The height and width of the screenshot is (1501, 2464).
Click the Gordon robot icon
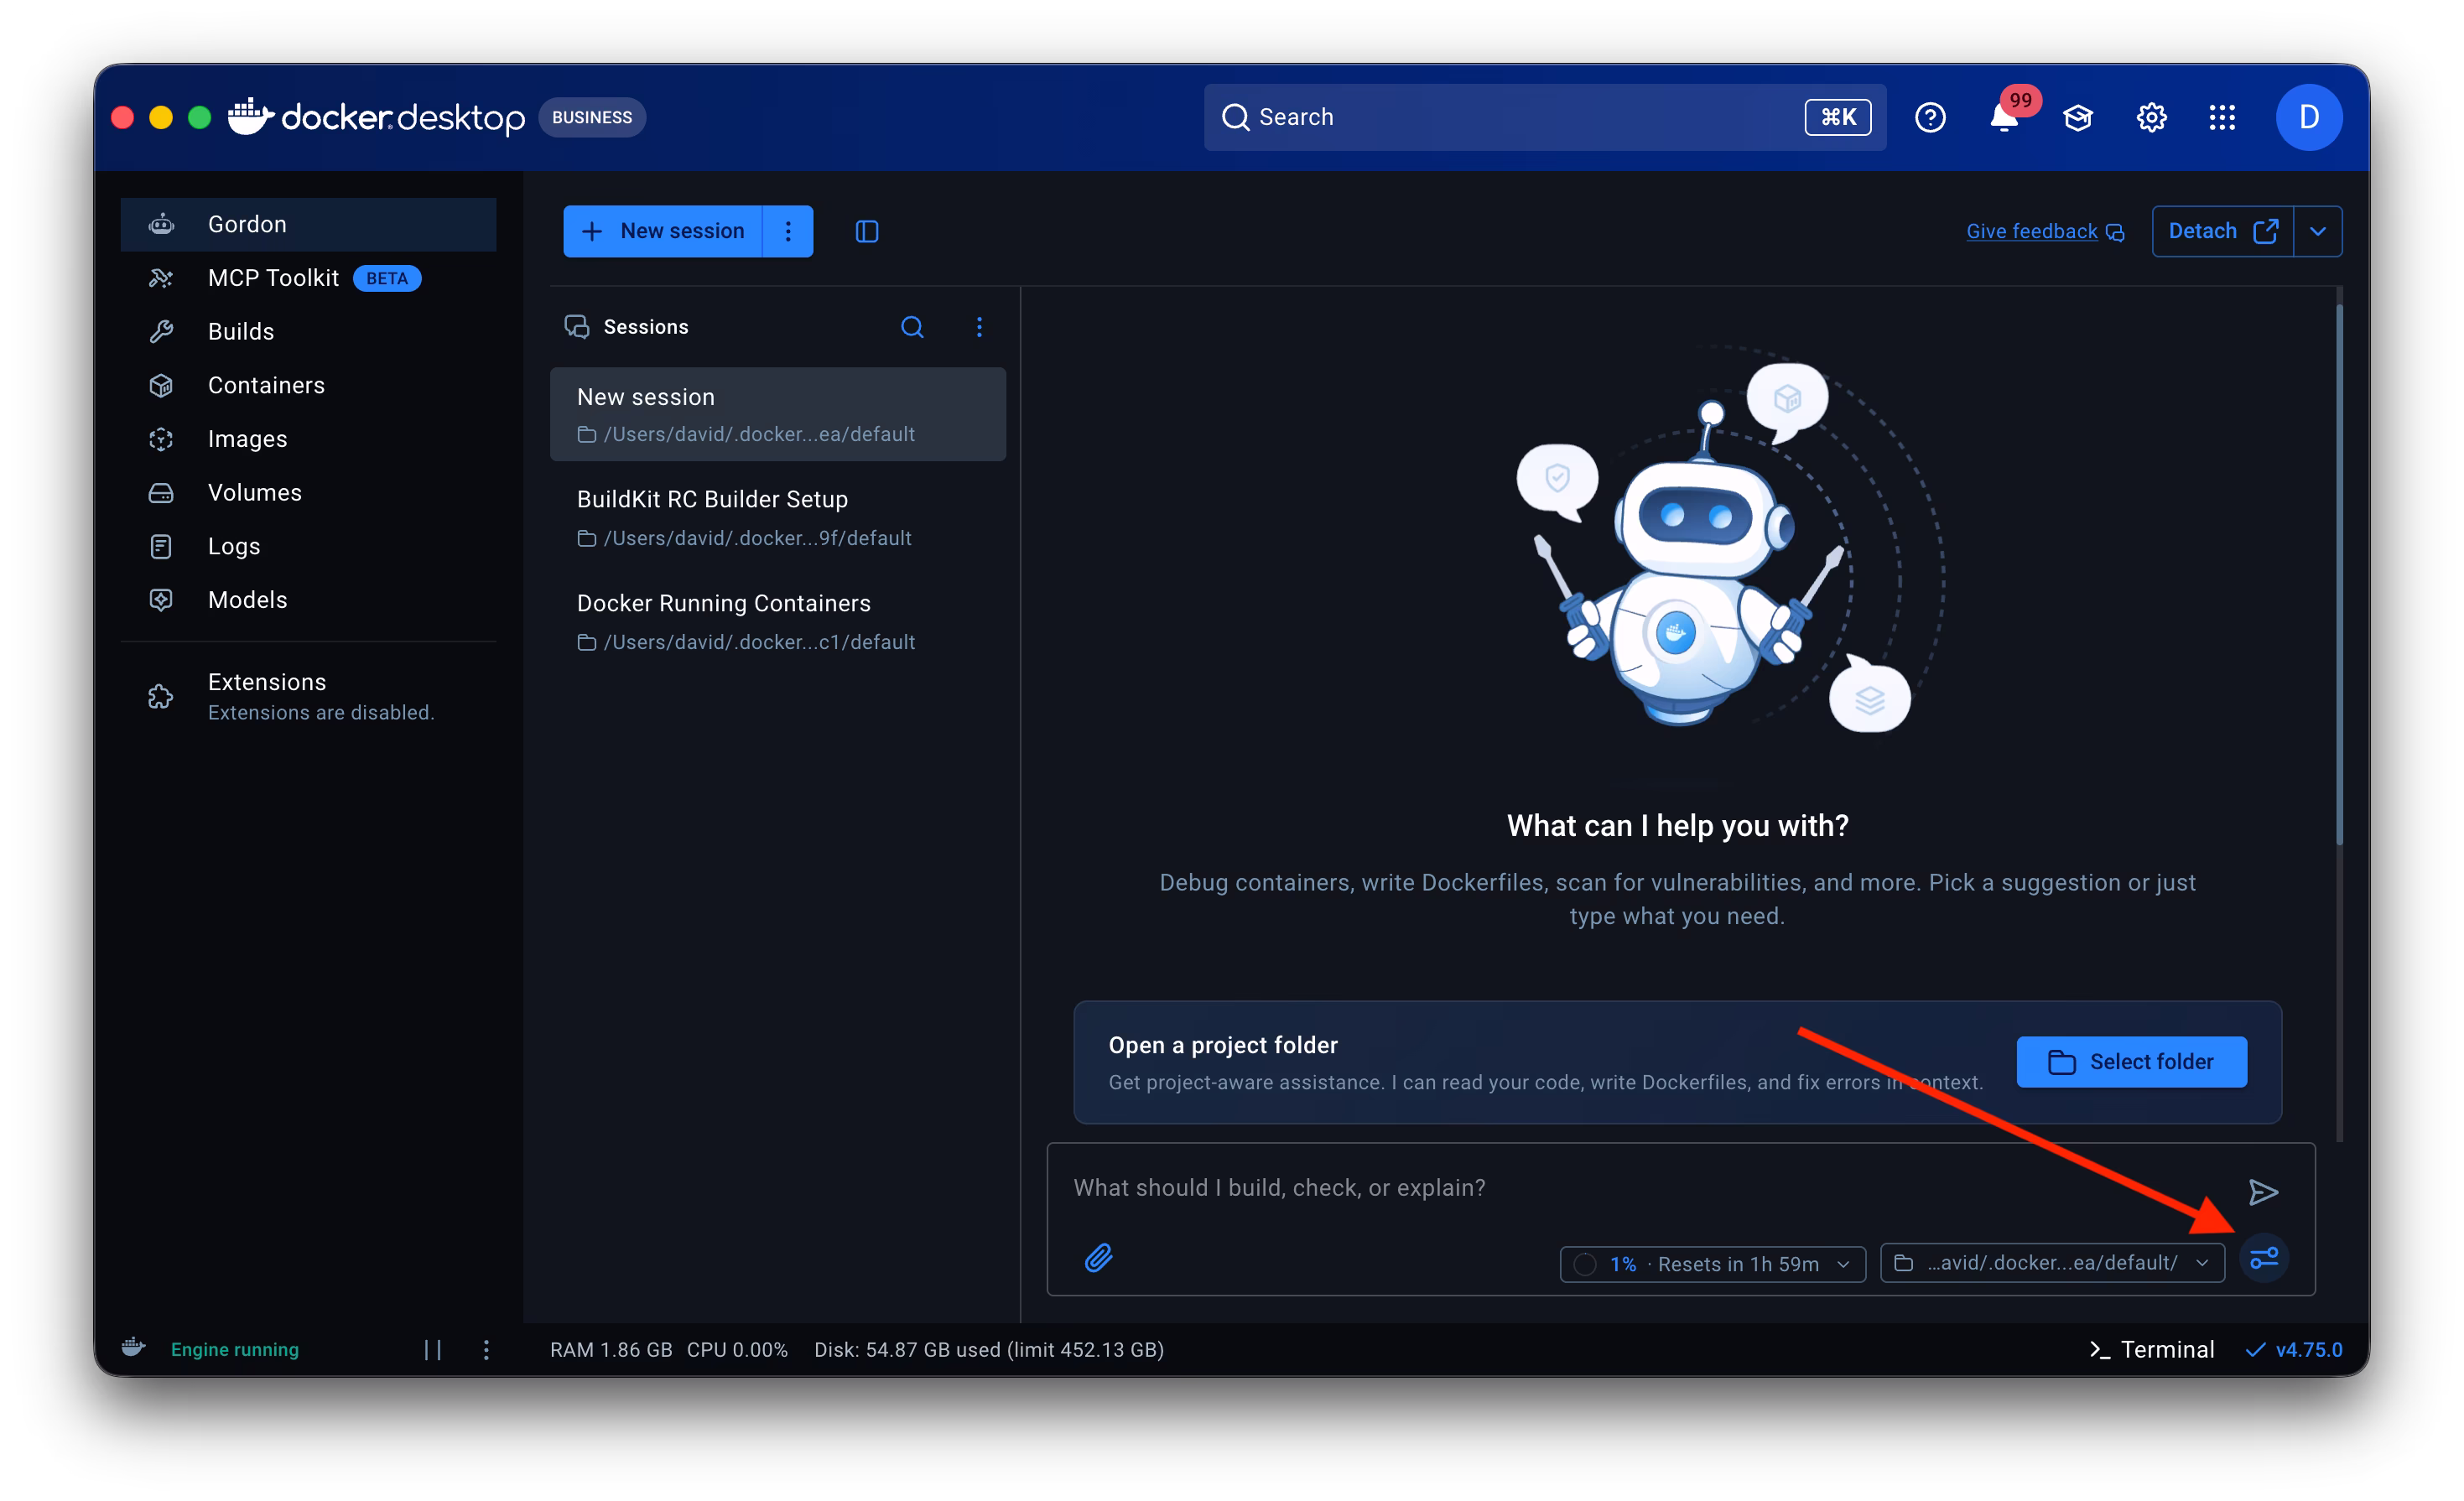(x=161, y=224)
